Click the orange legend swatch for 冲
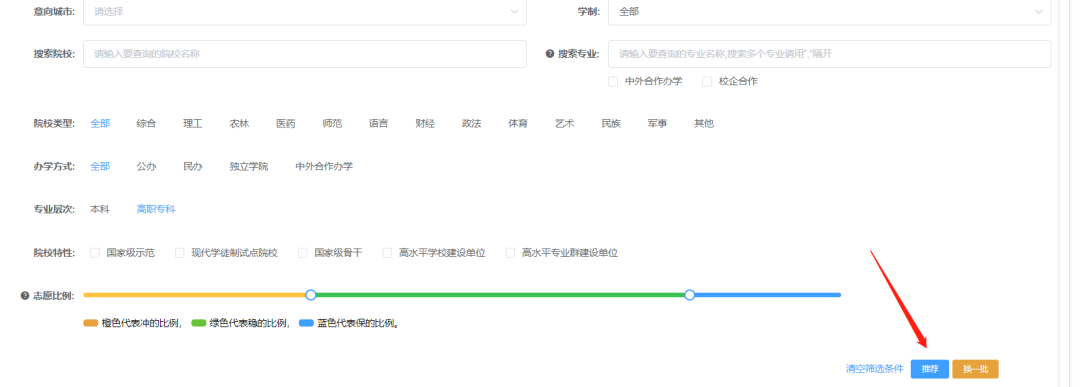1080x387 pixels. (x=91, y=323)
